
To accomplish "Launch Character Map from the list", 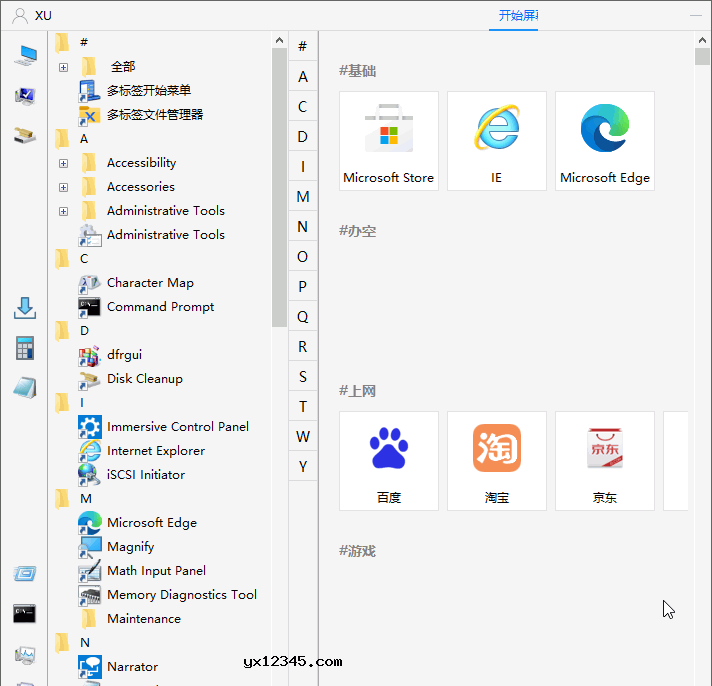I will pyautogui.click(x=136, y=283).
